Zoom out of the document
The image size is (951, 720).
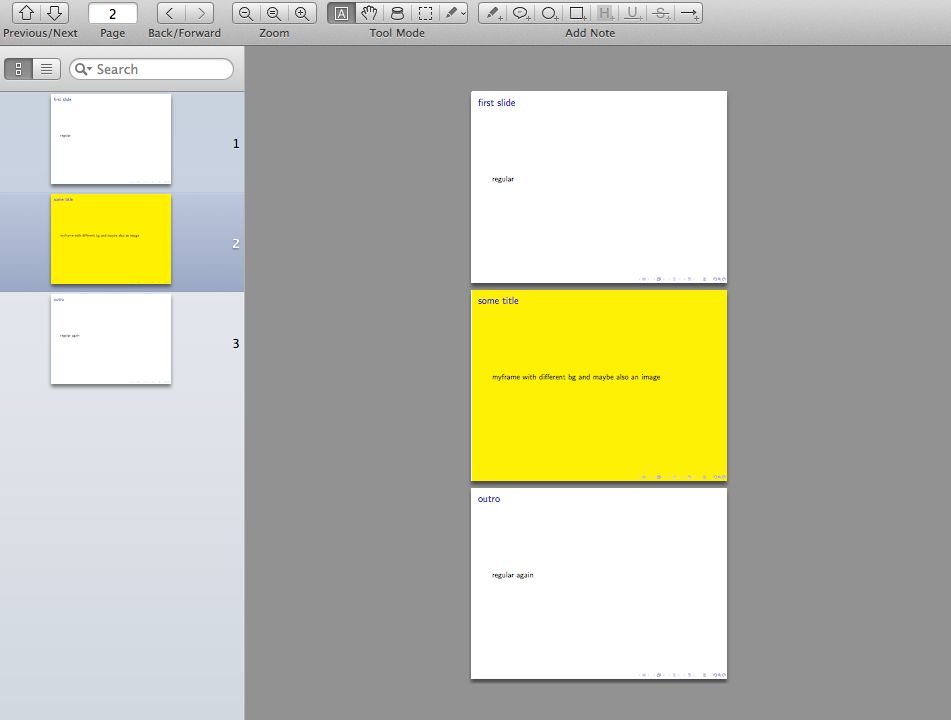click(246, 13)
